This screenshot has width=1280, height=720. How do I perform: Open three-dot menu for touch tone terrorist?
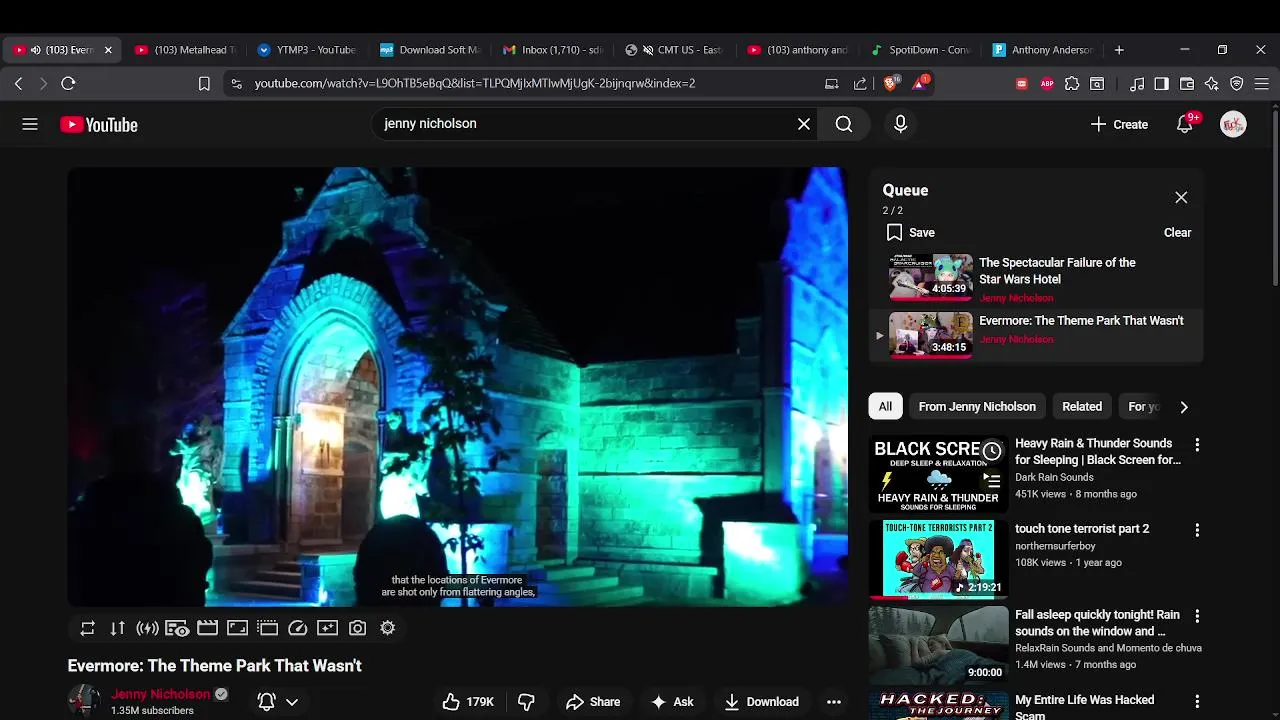coord(1197,530)
